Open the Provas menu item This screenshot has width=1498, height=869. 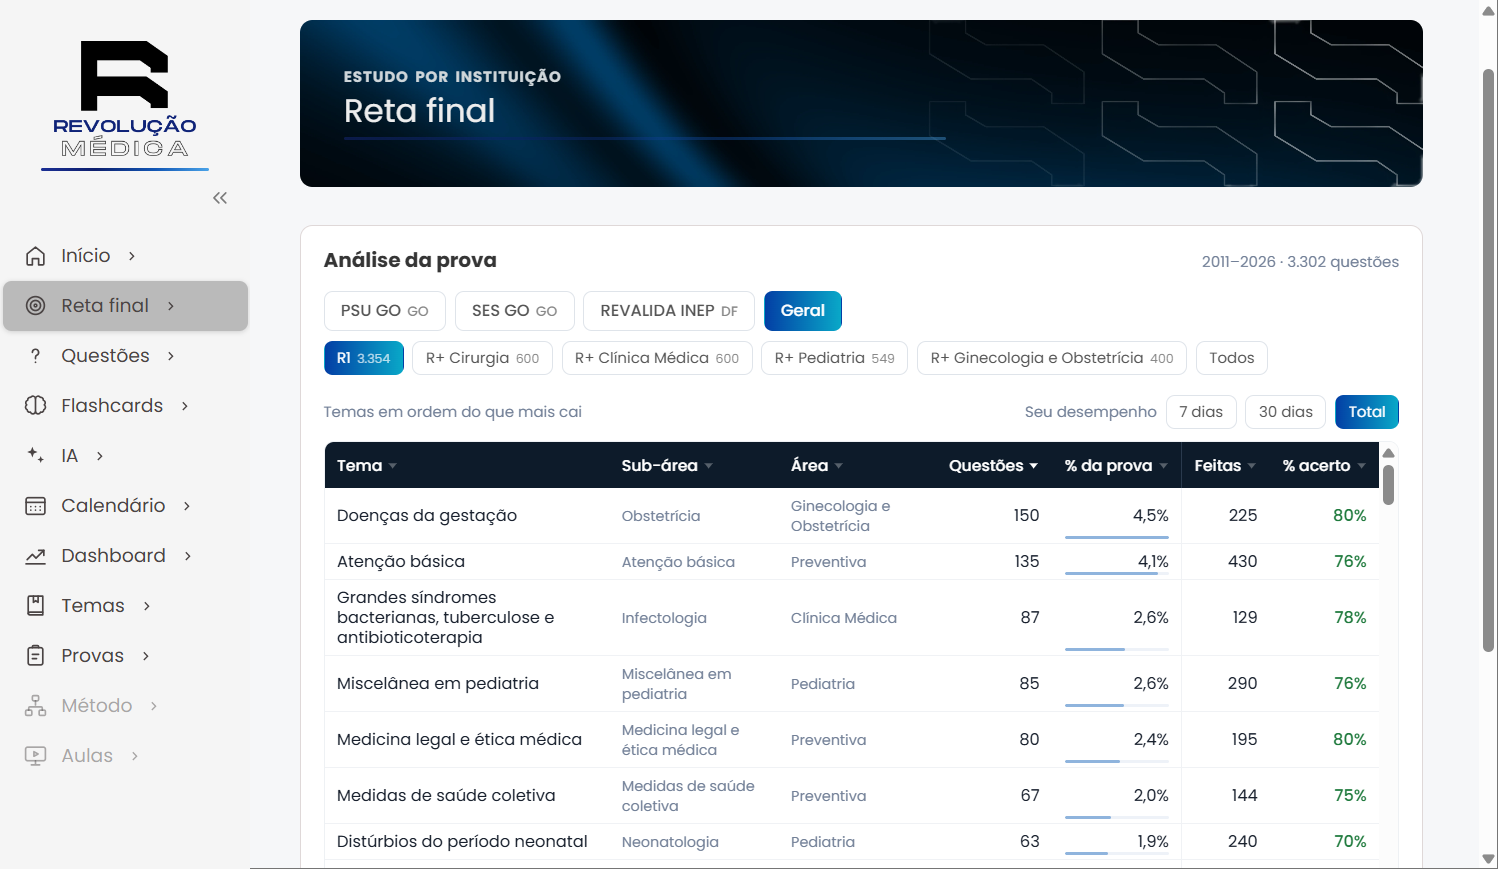[x=125, y=656]
